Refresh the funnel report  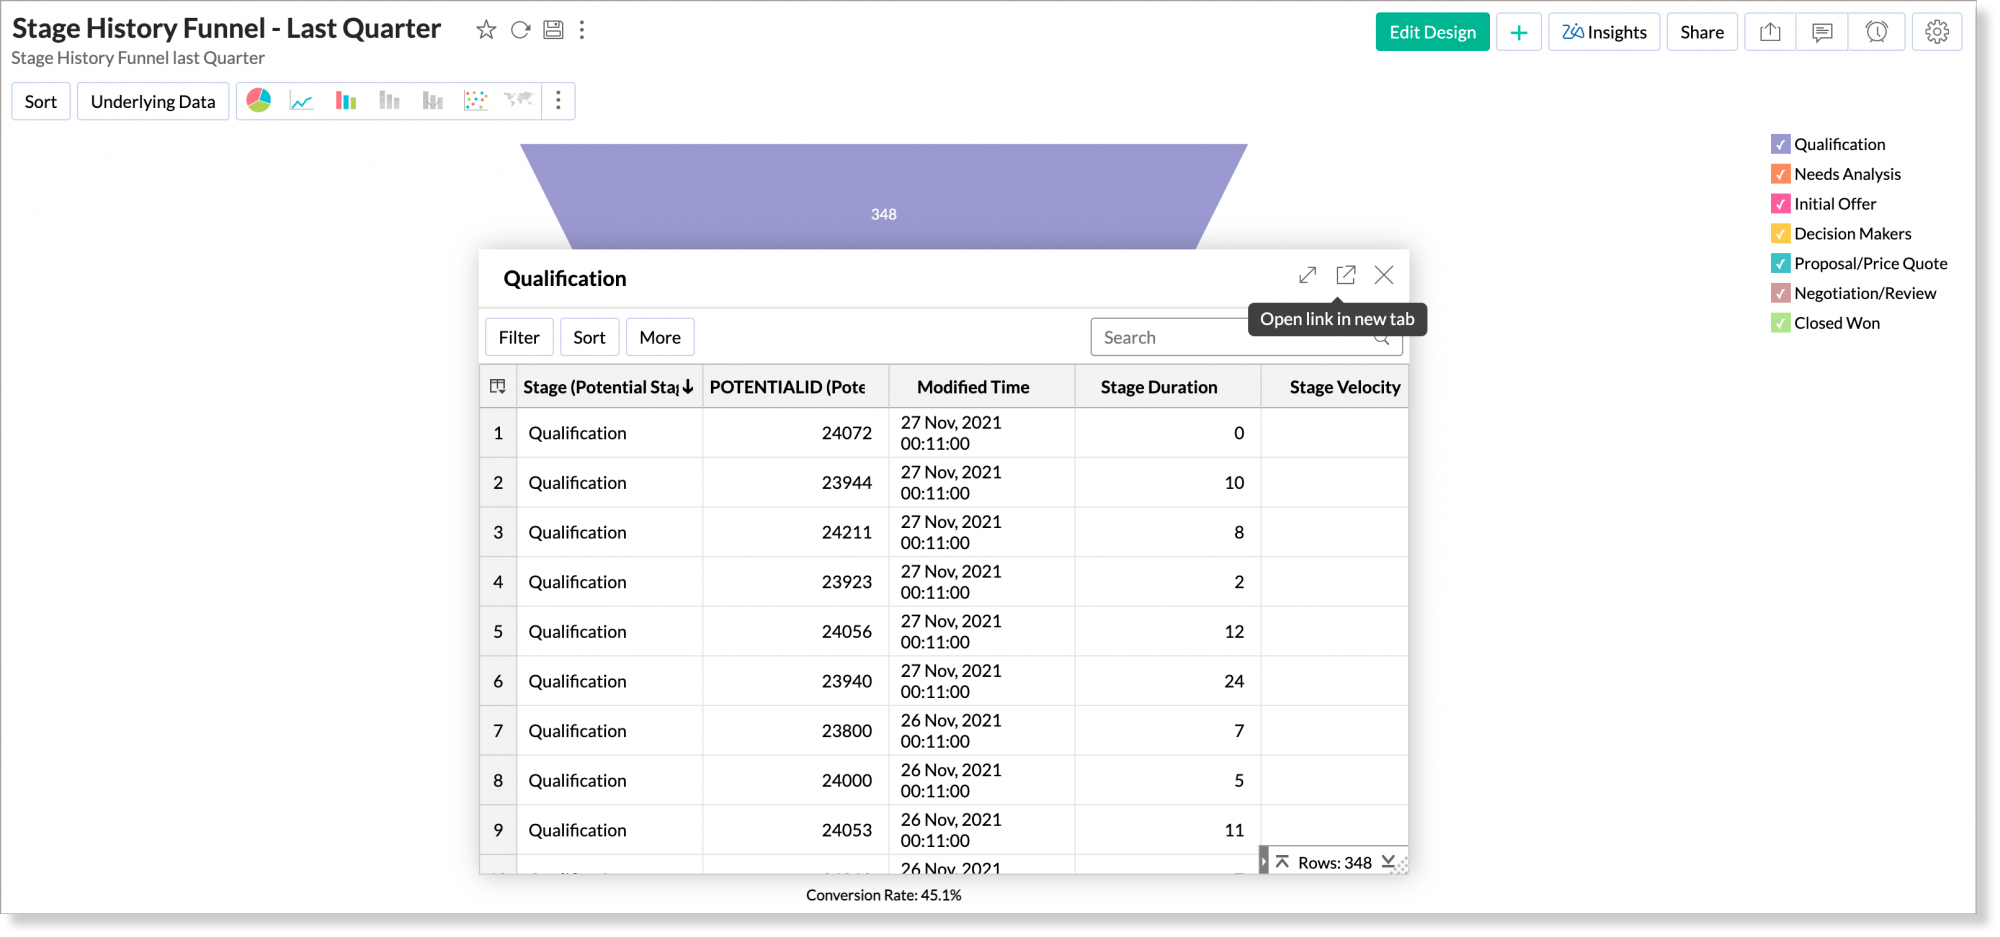pos(520,30)
